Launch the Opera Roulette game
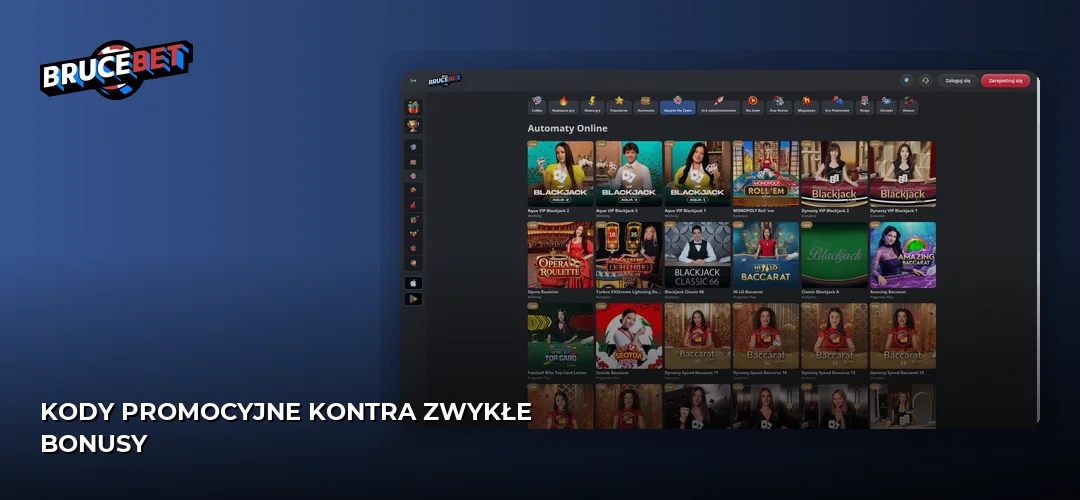The image size is (1080, 500). 561,255
